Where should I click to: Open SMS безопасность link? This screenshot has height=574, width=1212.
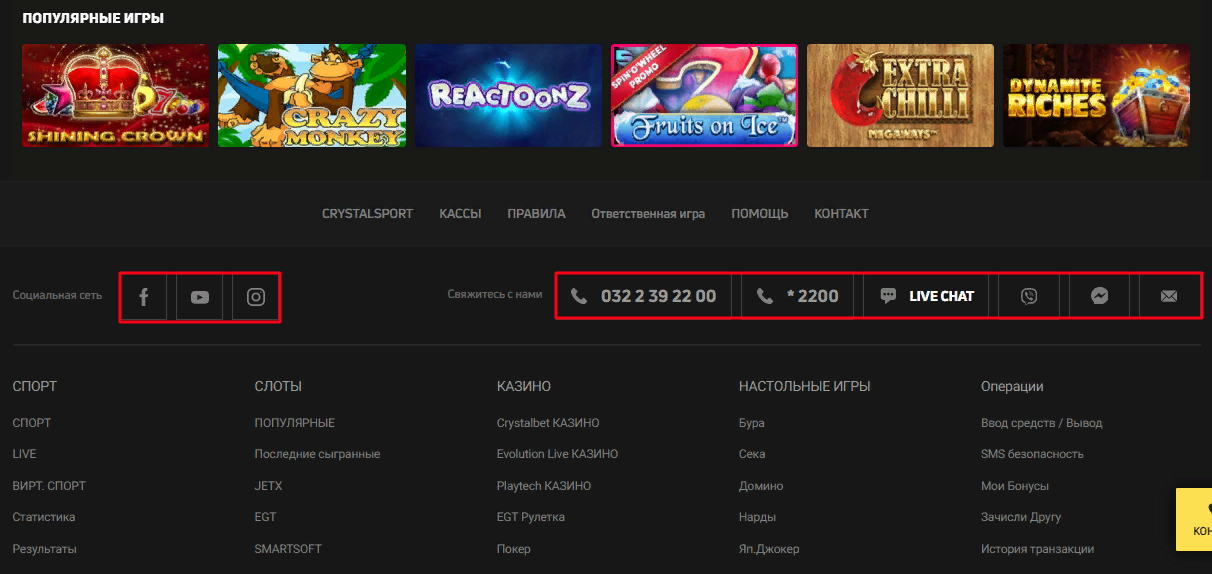pos(1032,454)
